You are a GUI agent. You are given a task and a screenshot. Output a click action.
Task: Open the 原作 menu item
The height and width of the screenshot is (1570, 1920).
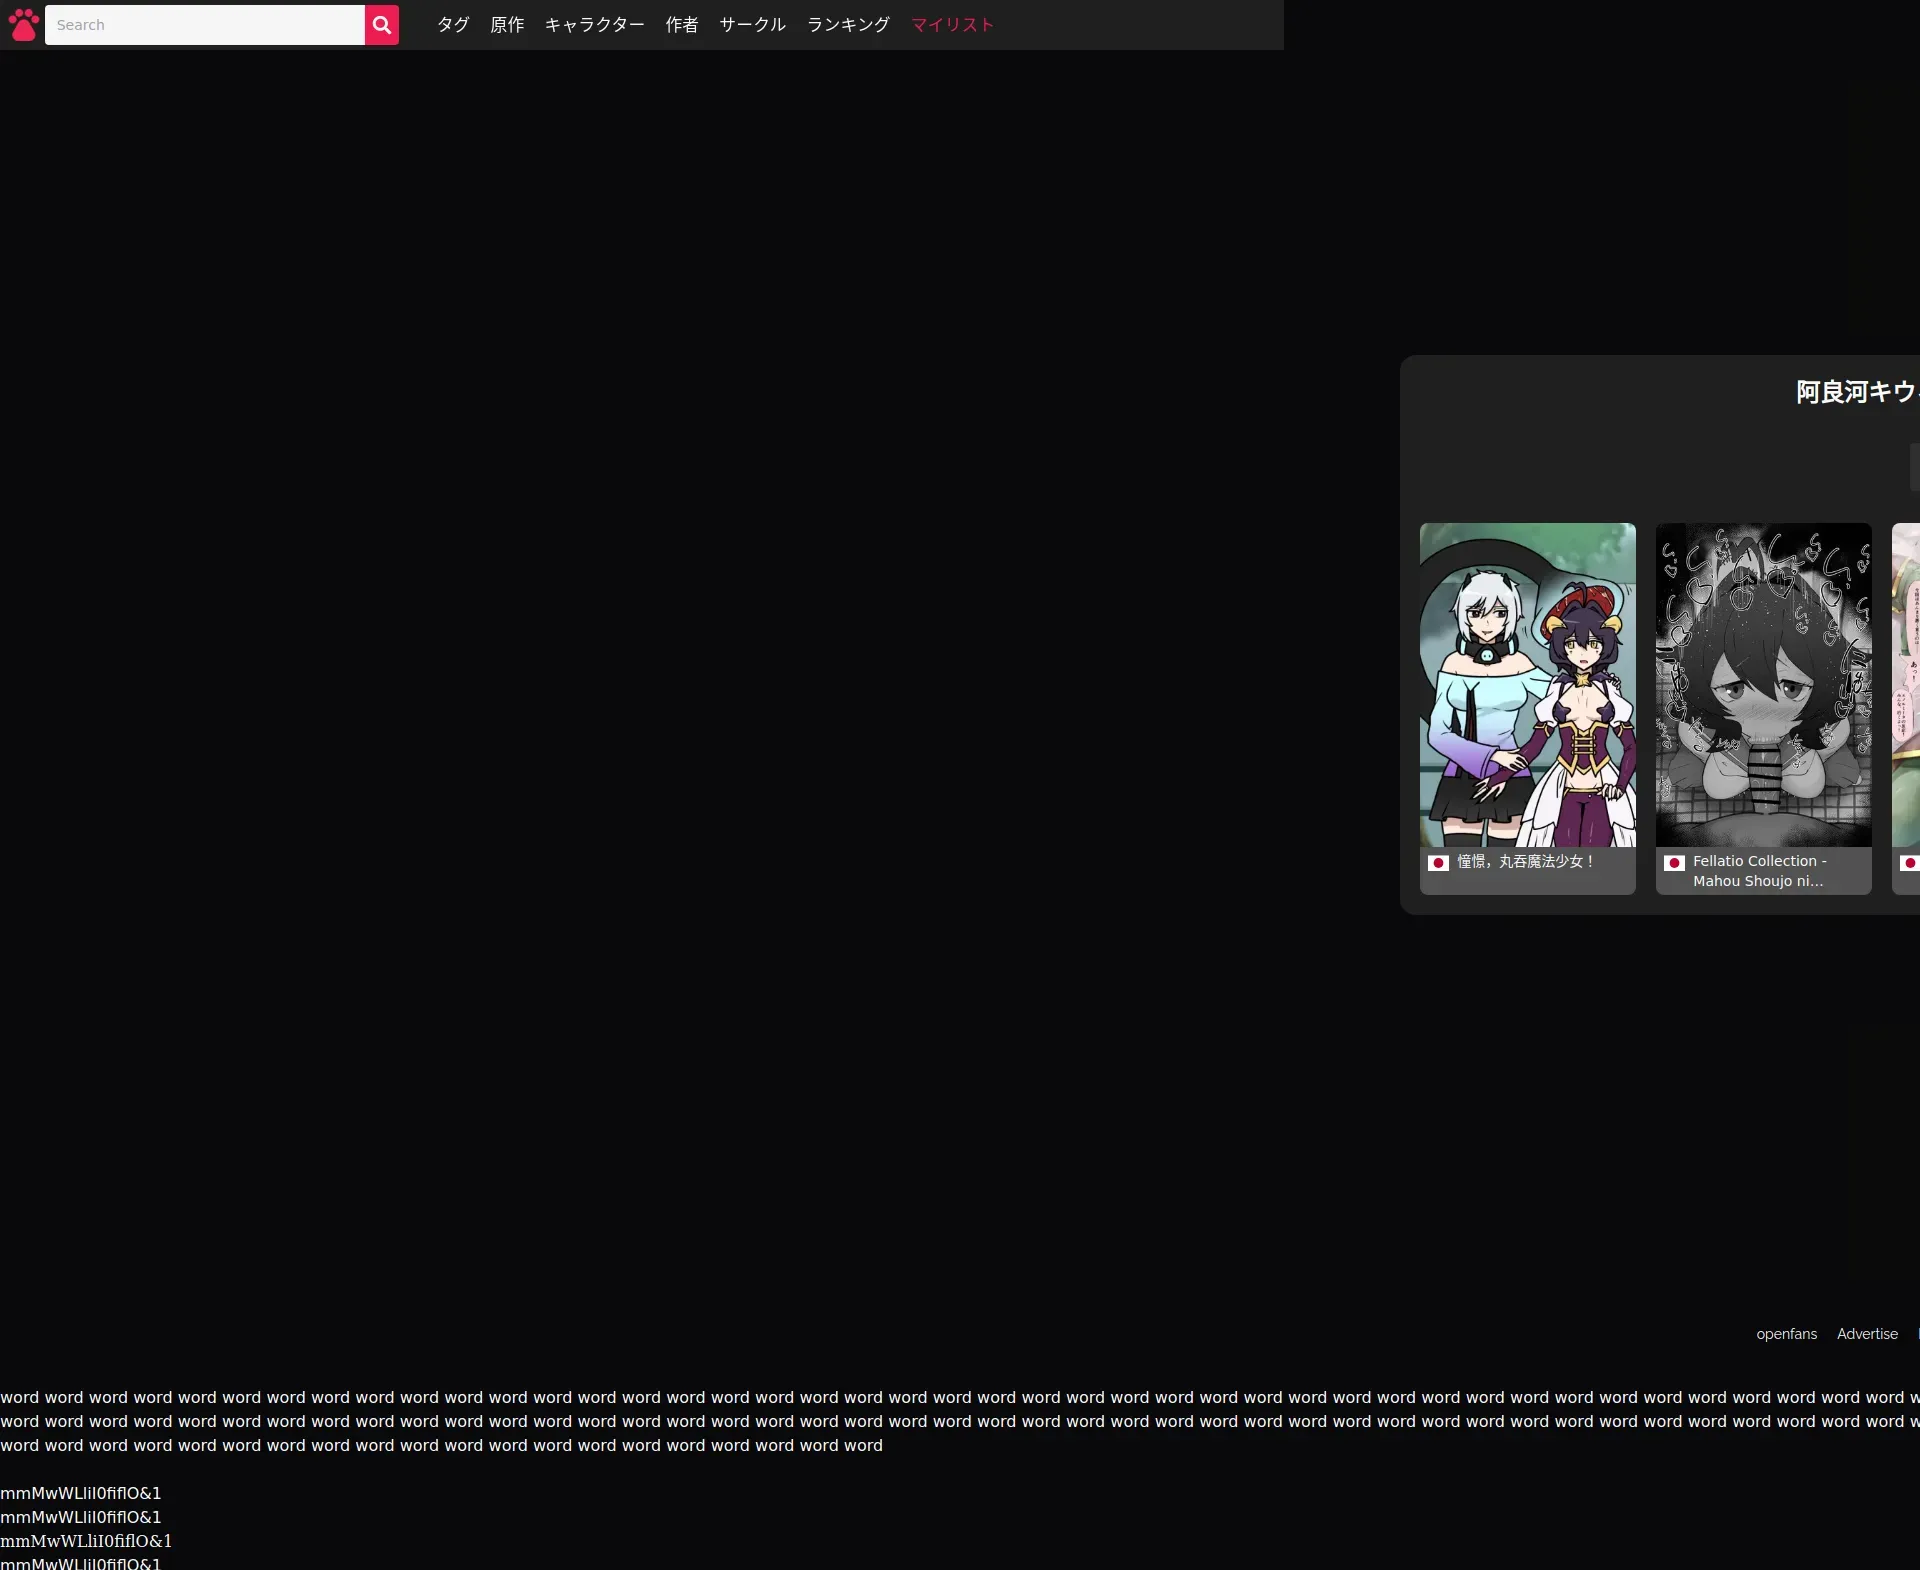[507, 25]
